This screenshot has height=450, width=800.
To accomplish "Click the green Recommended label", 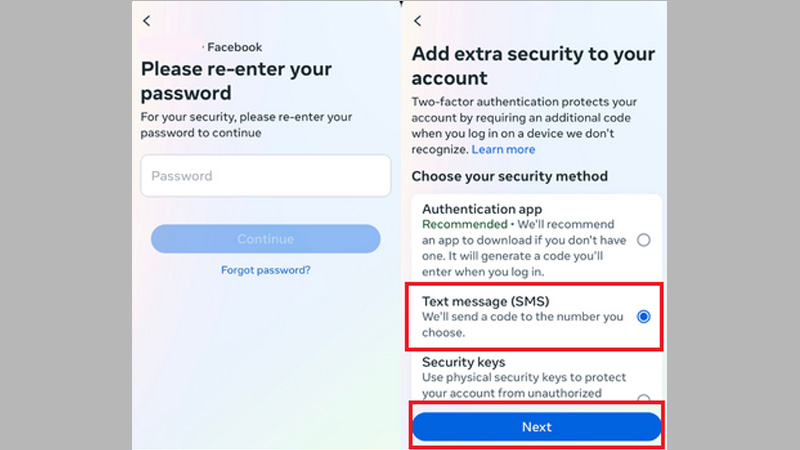I will [464, 224].
